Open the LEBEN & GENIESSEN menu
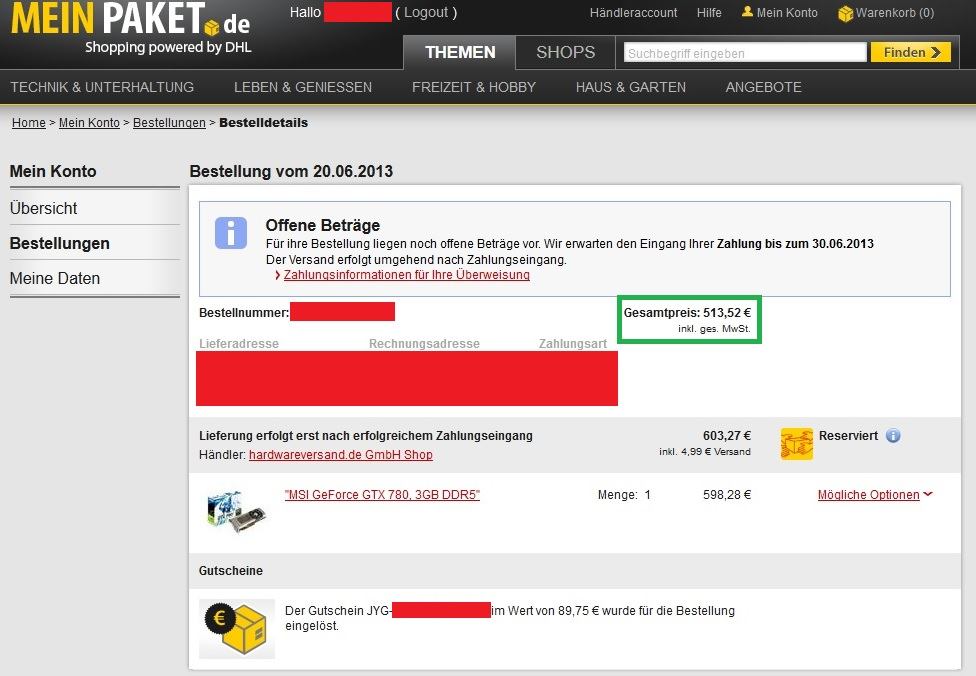This screenshot has width=976, height=676. tap(303, 87)
